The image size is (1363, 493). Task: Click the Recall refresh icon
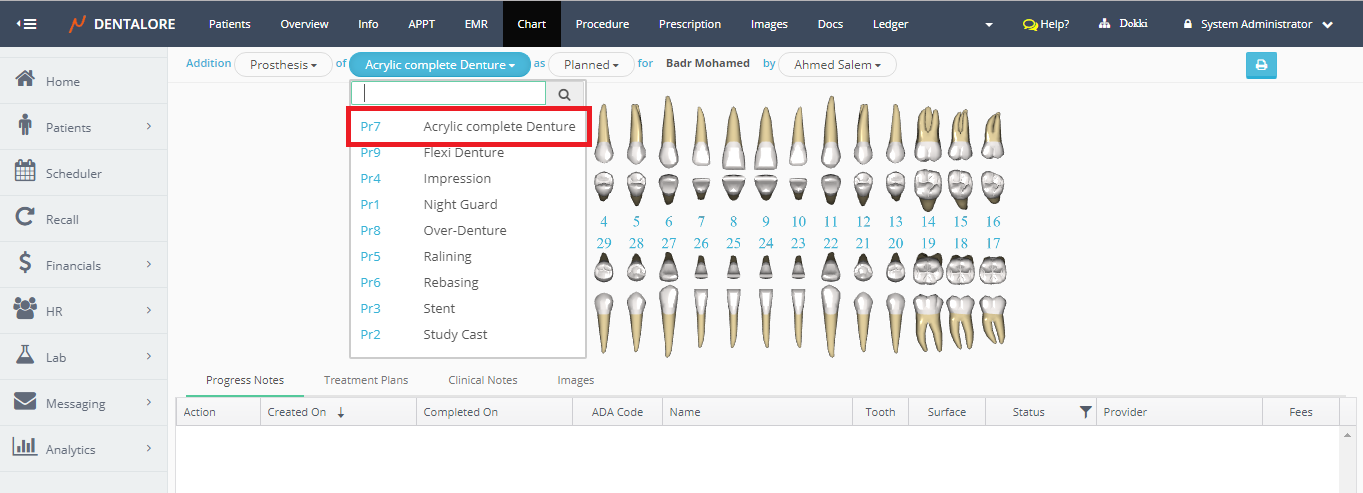tap(26, 218)
